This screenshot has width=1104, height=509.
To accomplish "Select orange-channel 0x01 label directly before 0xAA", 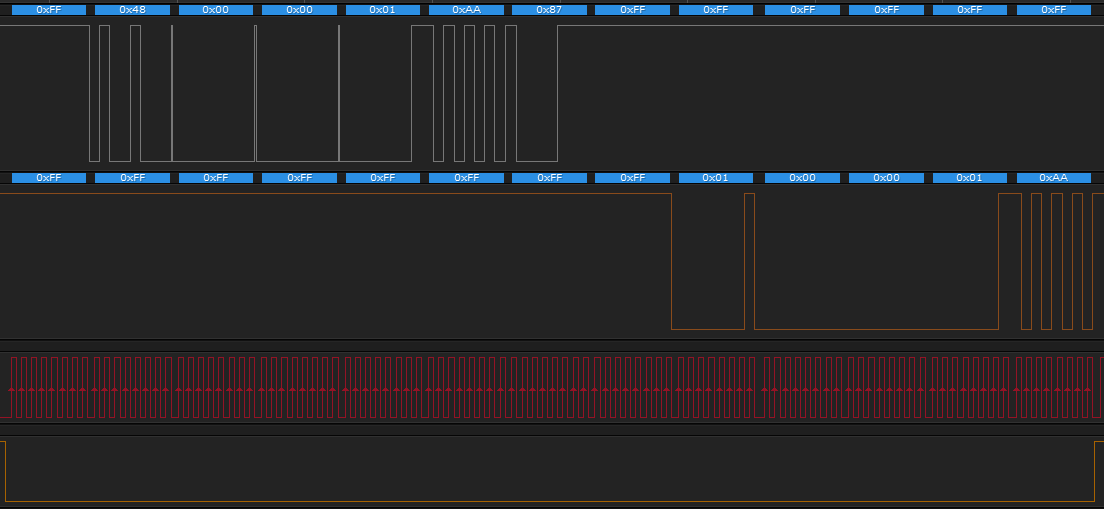I will pos(970,177).
